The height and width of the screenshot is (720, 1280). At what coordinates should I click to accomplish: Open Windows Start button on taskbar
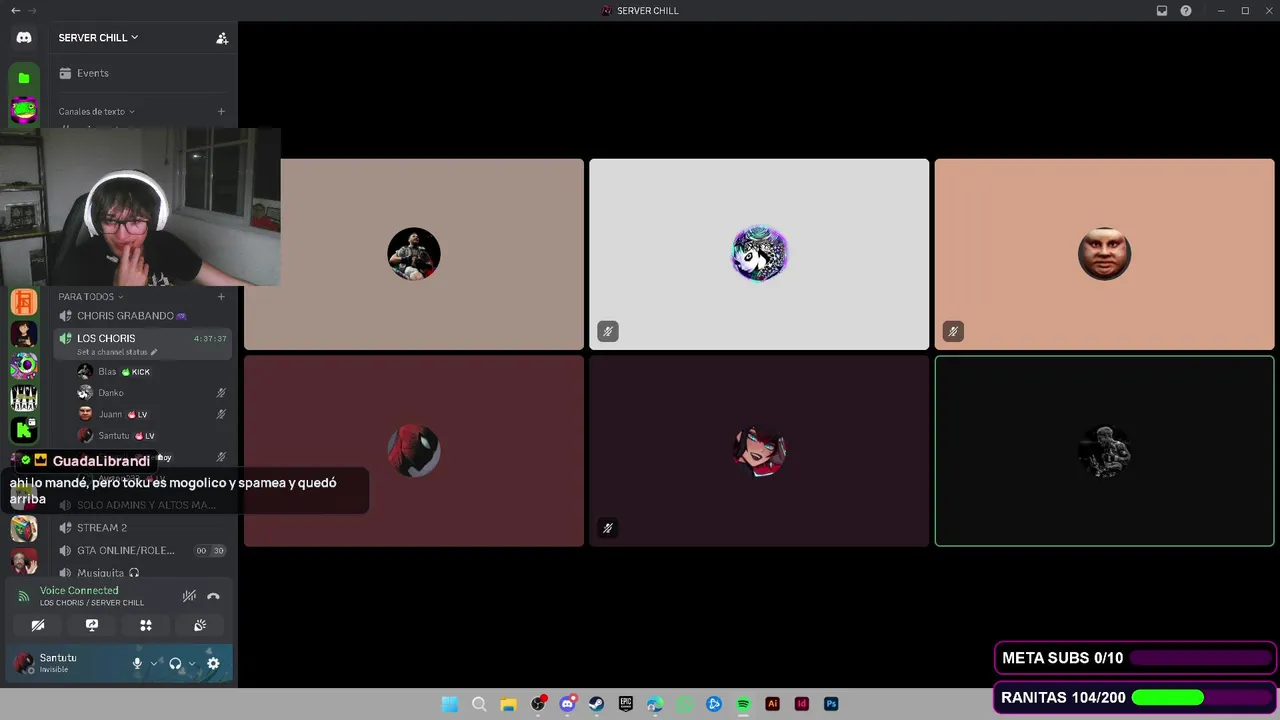[450, 704]
